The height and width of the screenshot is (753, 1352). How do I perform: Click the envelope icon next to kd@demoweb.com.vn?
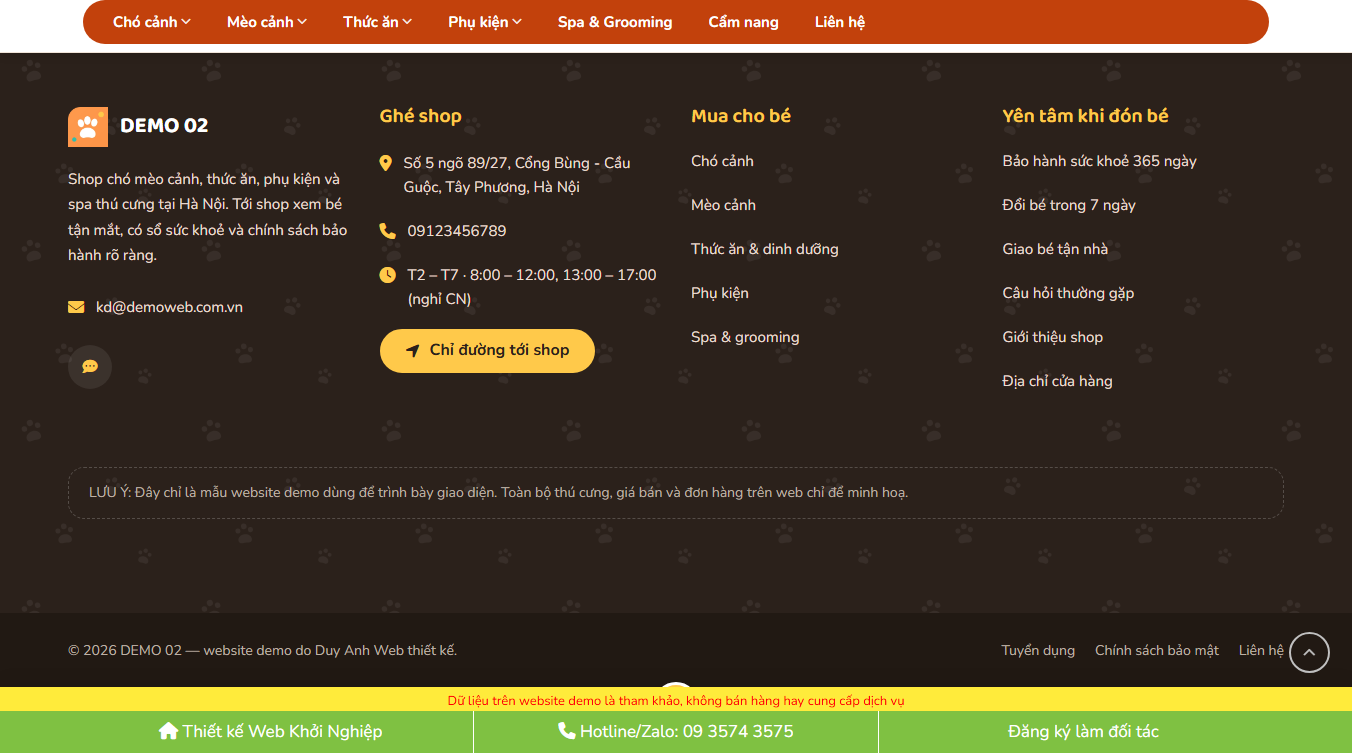(x=76, y=307)
